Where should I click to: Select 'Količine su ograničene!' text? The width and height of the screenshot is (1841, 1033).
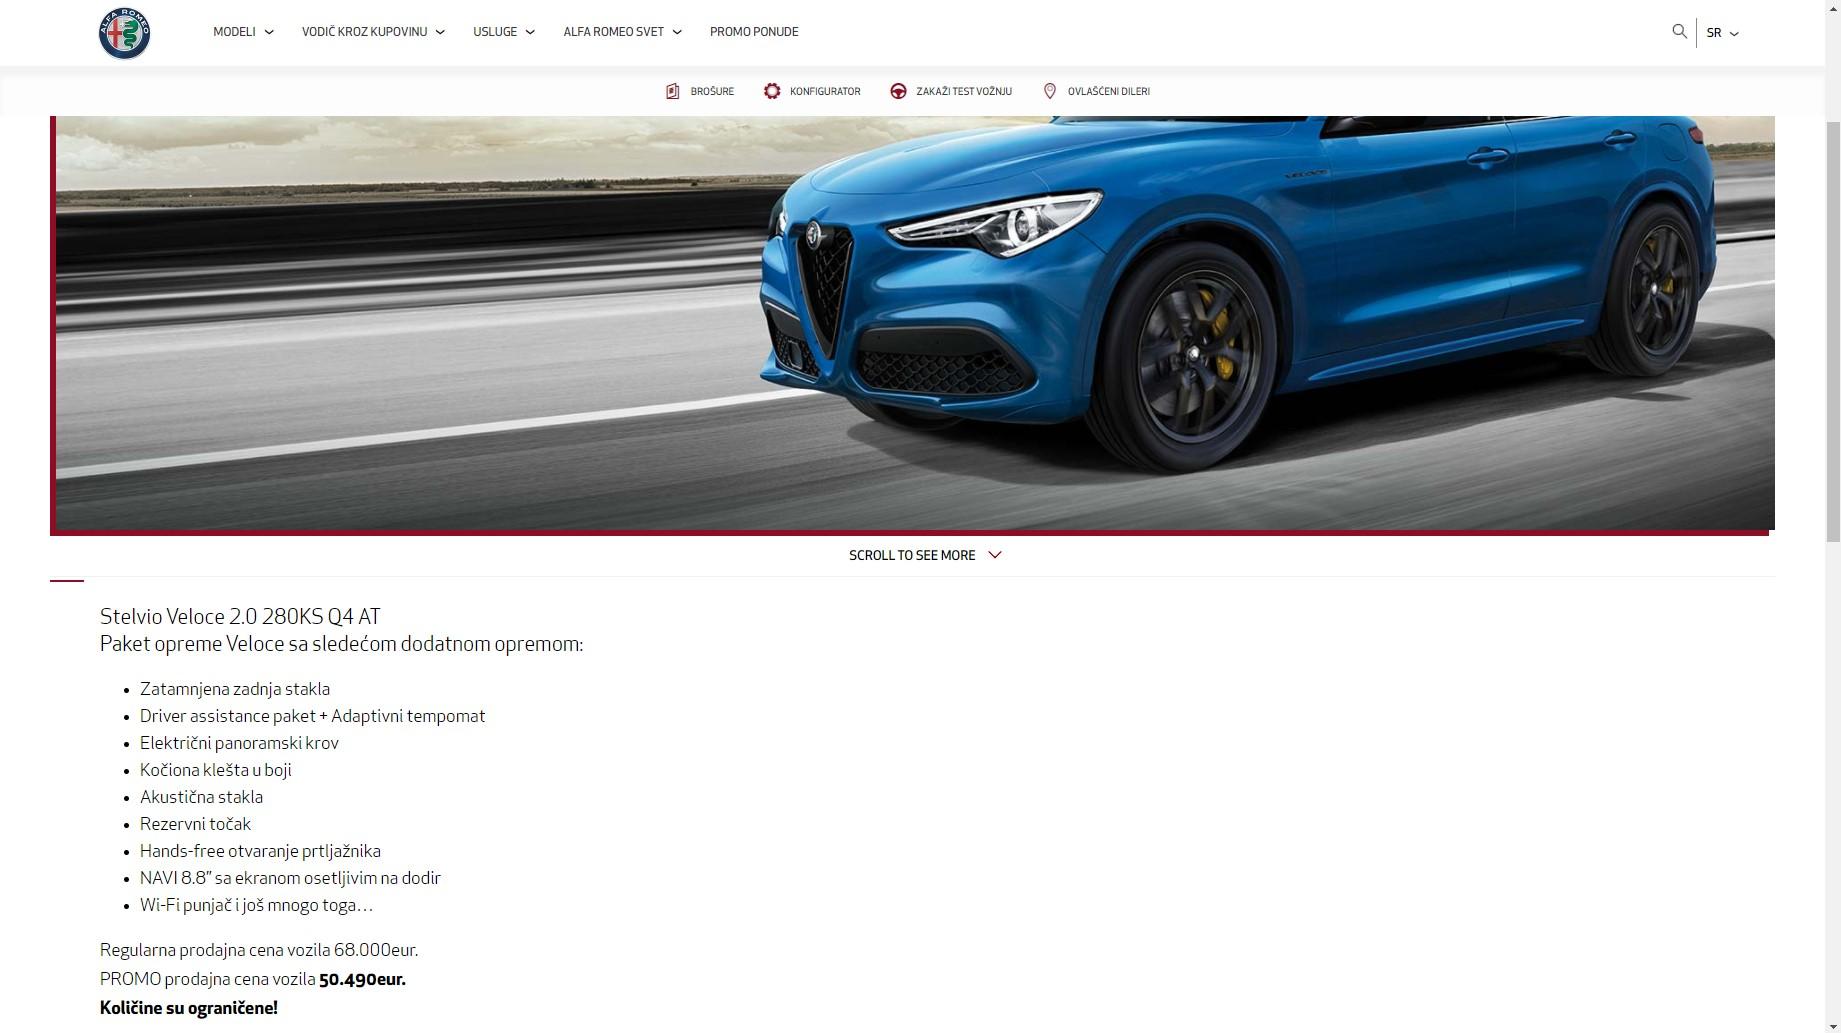tap(189, 1008)
